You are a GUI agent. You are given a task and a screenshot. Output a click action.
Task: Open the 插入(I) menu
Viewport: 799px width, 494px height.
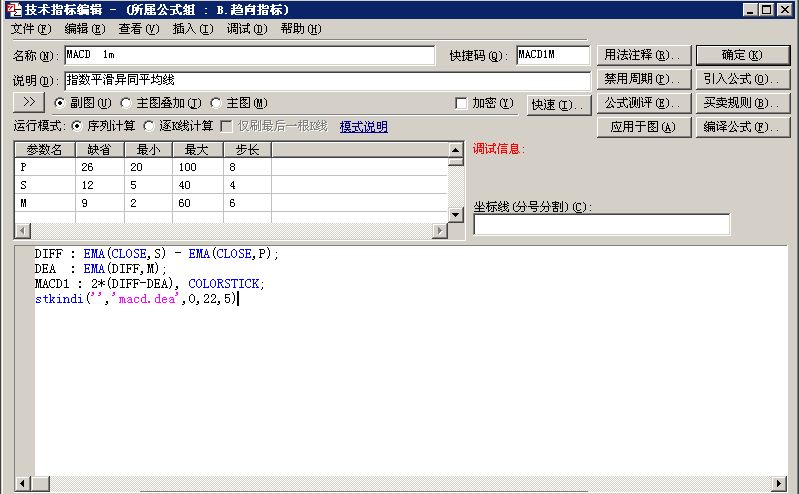pyautogui.click(x=193, y=29)
